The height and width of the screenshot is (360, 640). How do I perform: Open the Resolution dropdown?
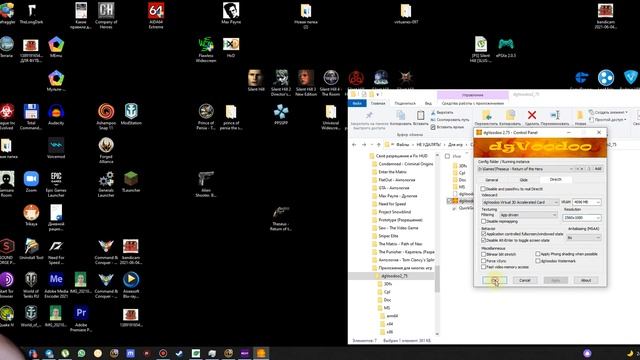click(x=598, y=218)
